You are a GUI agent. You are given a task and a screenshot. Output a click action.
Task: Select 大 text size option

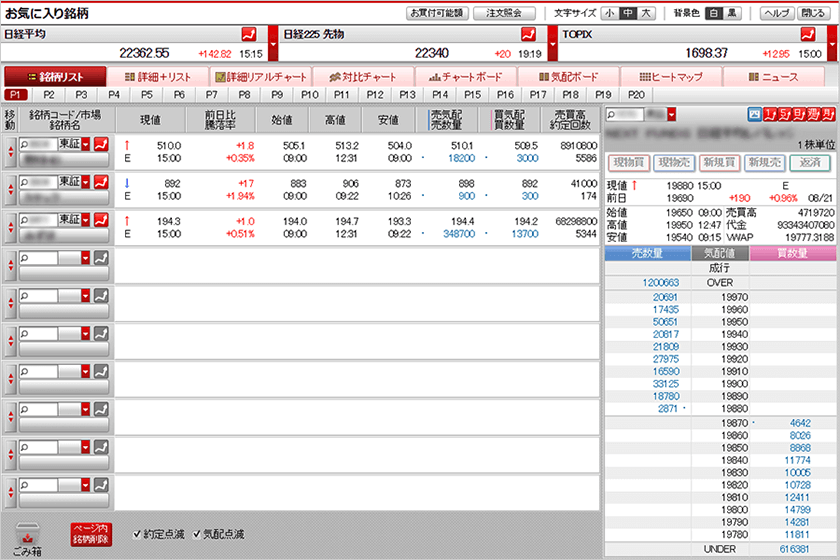[x=646, y=14]
